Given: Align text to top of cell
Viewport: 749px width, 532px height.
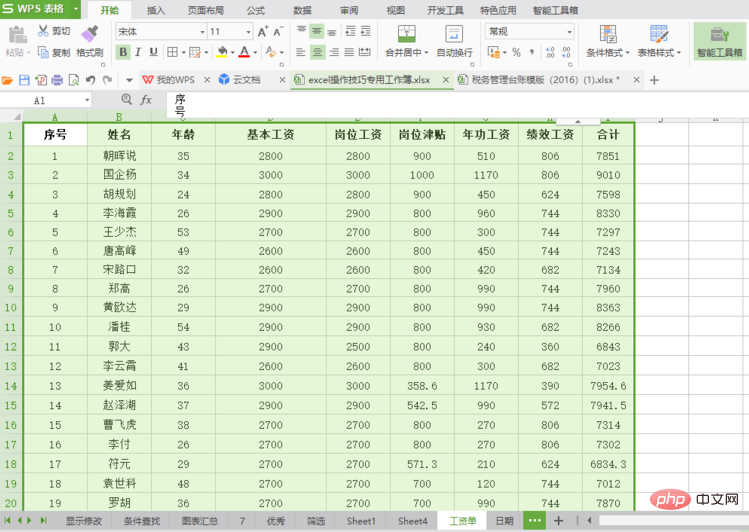Looking at the screenshot, I should [301, 31].
